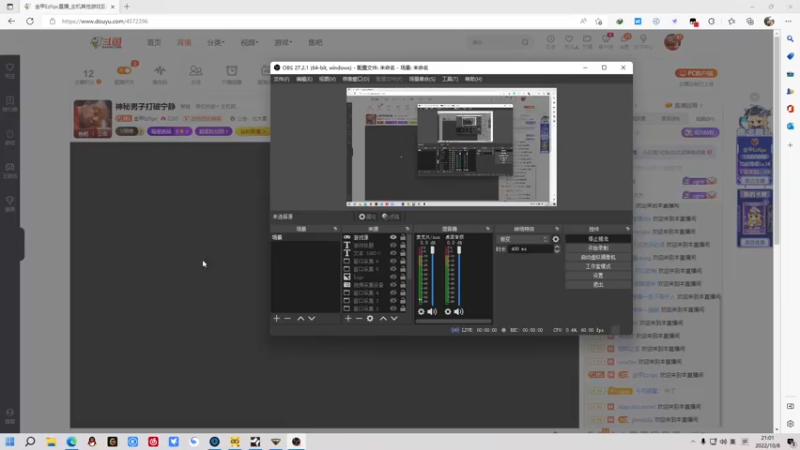Open File Explorer from the taskbar
The height and width of the screenshot is (450, 800).
[x=51, y=442]
